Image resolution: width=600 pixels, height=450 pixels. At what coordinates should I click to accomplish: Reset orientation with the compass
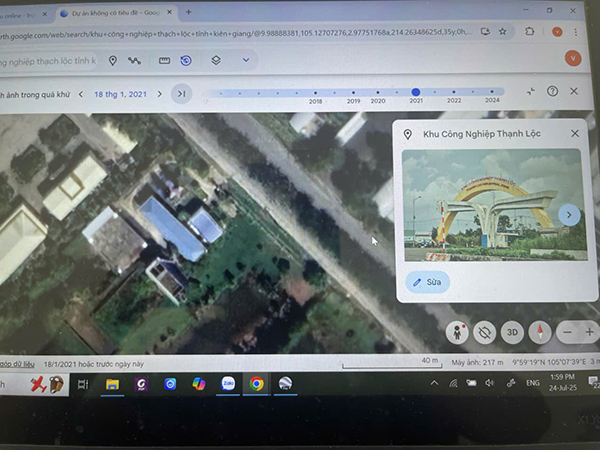[539, 331]
